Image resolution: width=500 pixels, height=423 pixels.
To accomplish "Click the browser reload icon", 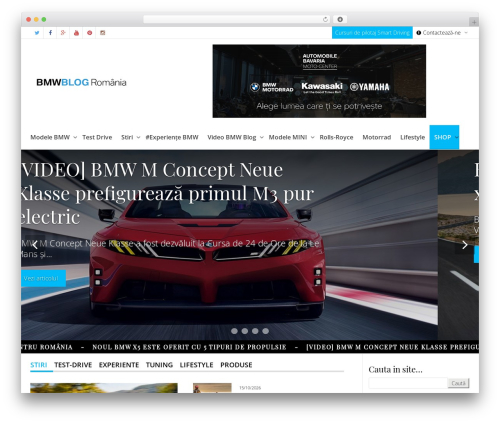I will [325, 19].
